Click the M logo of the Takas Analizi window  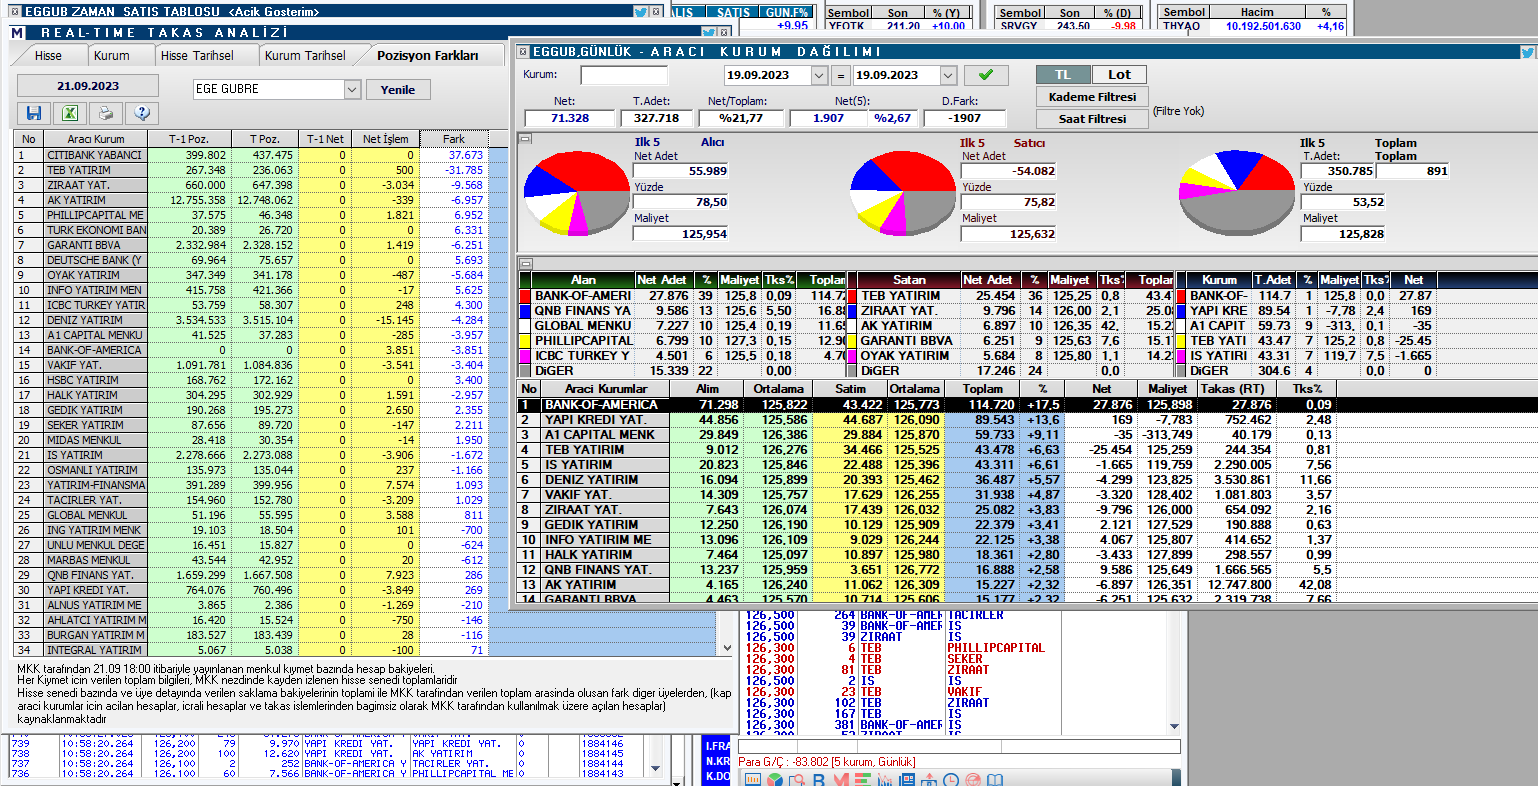[16, 33]
